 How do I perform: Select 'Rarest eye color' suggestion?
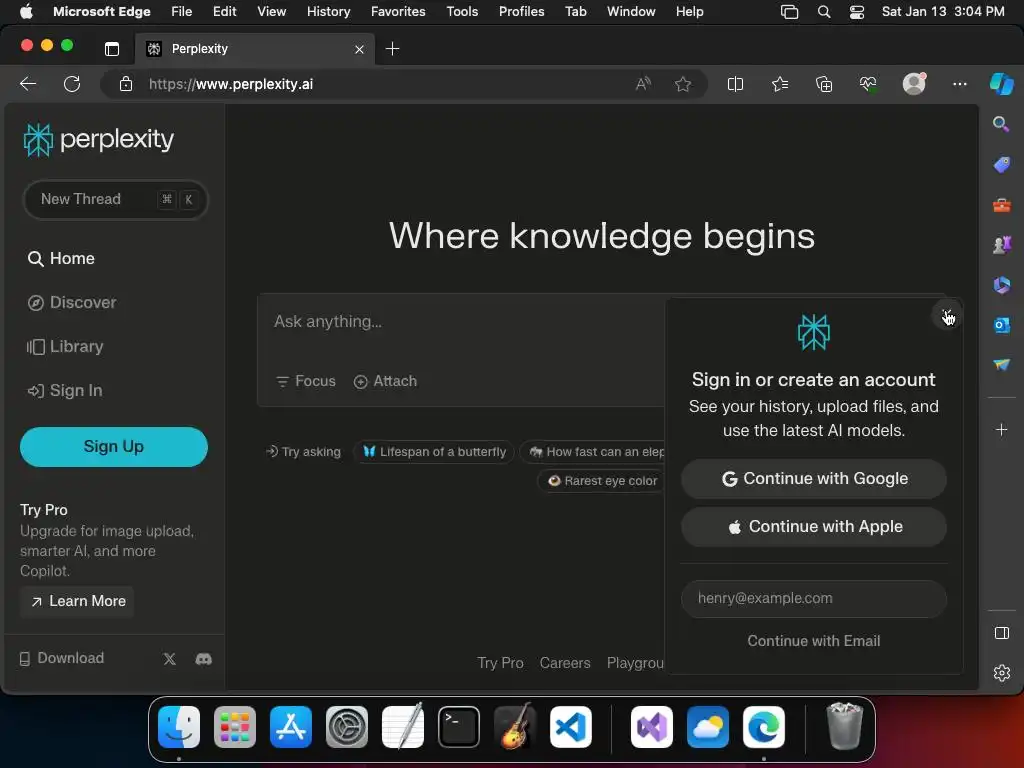603,481
